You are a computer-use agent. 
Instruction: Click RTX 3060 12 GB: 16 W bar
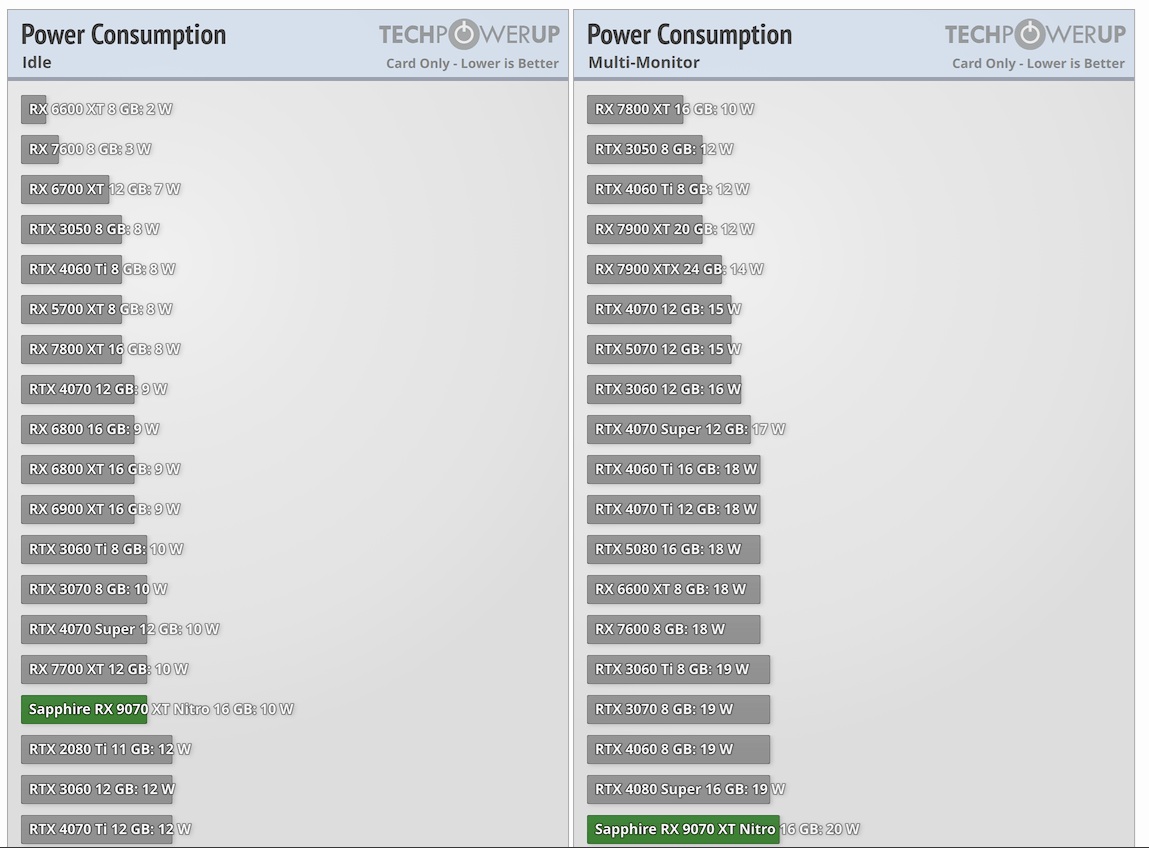(664, 389)
